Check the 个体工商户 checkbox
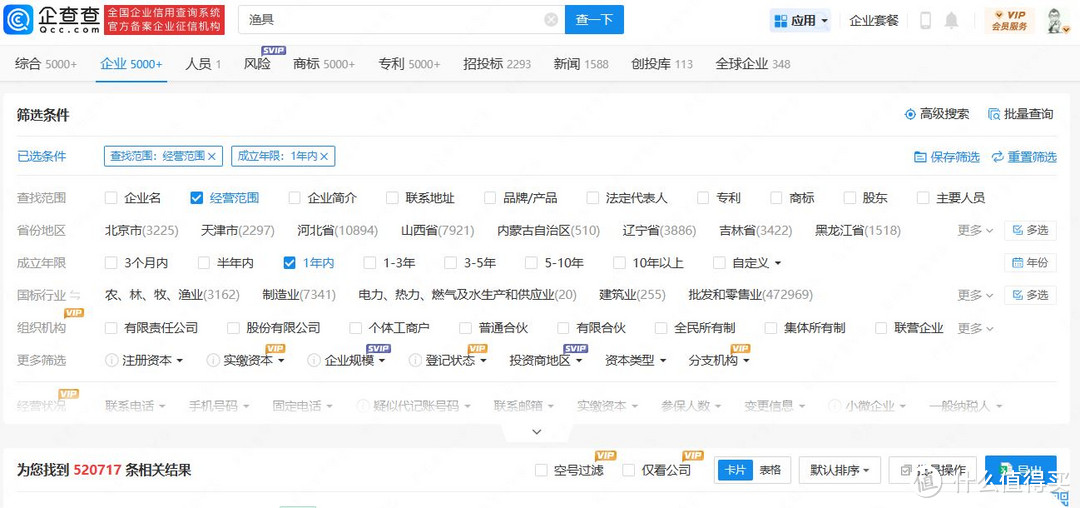 pos(355,328)
